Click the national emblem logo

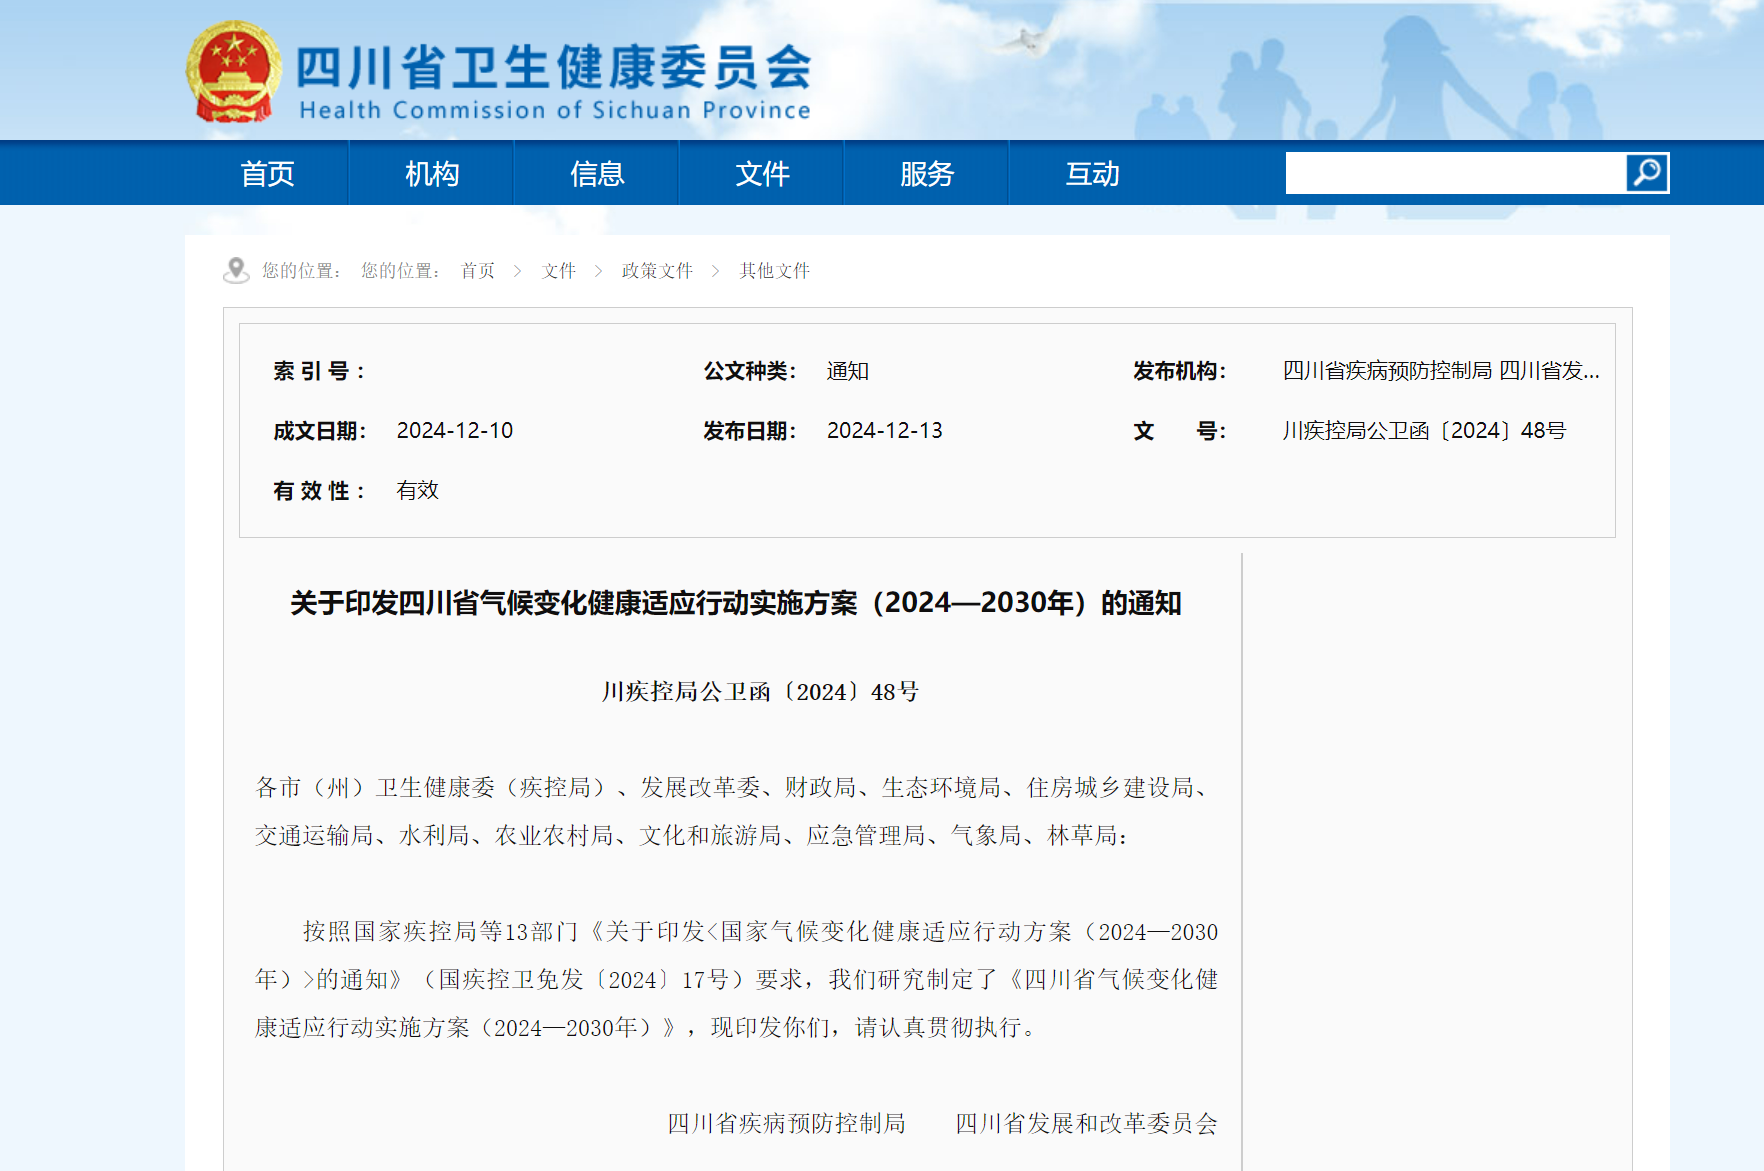pos(232,72)
